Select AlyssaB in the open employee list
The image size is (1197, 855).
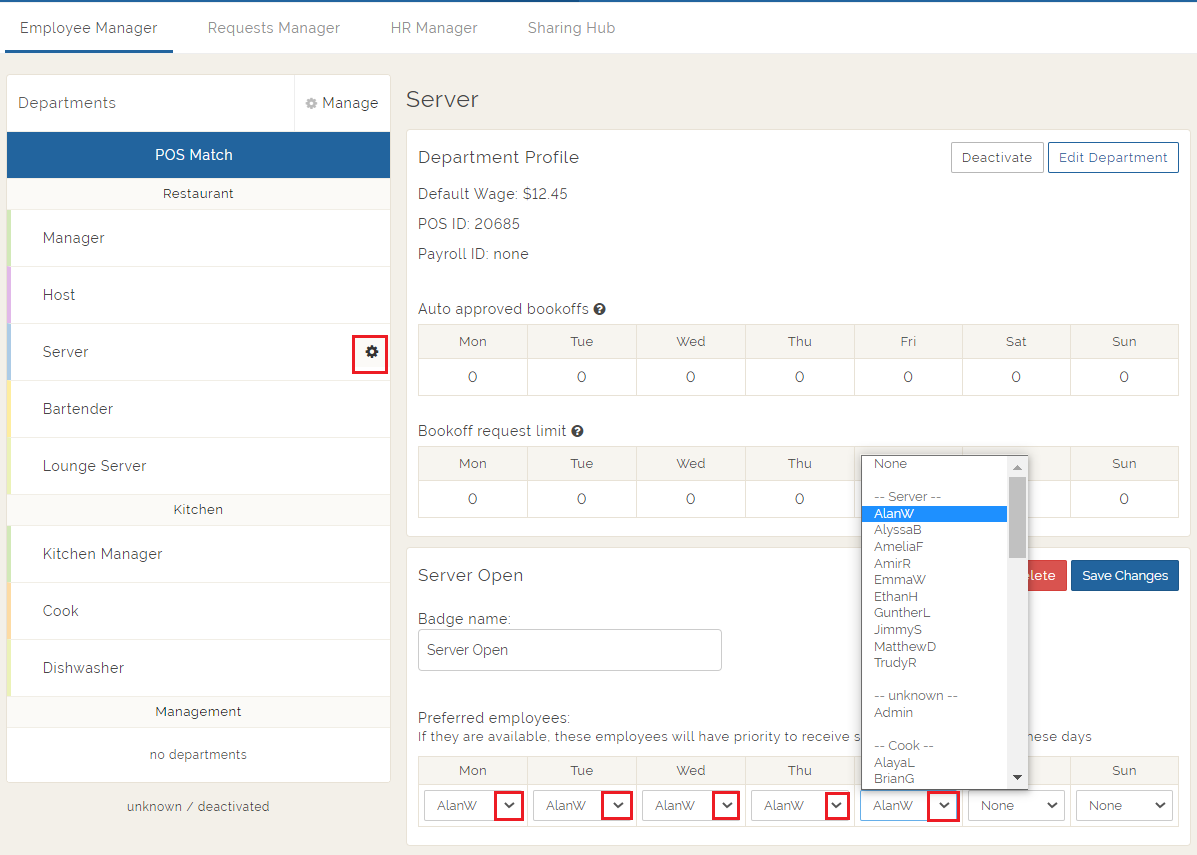tap(898, 529)
